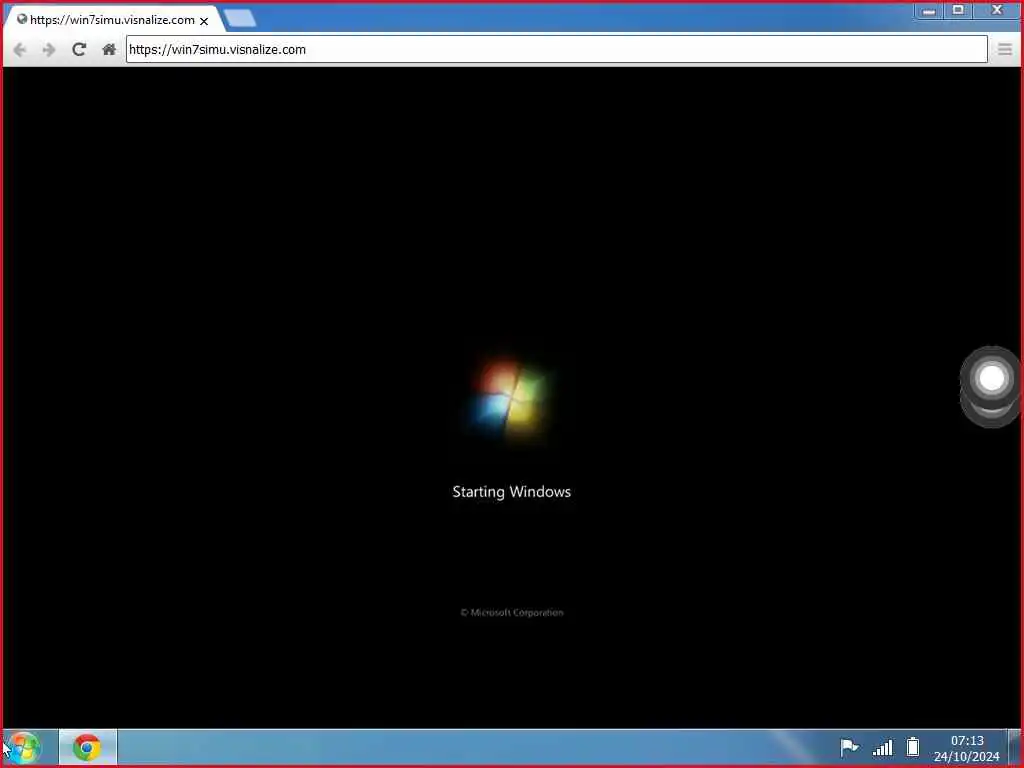Go back with the browser back arrow

20,50
